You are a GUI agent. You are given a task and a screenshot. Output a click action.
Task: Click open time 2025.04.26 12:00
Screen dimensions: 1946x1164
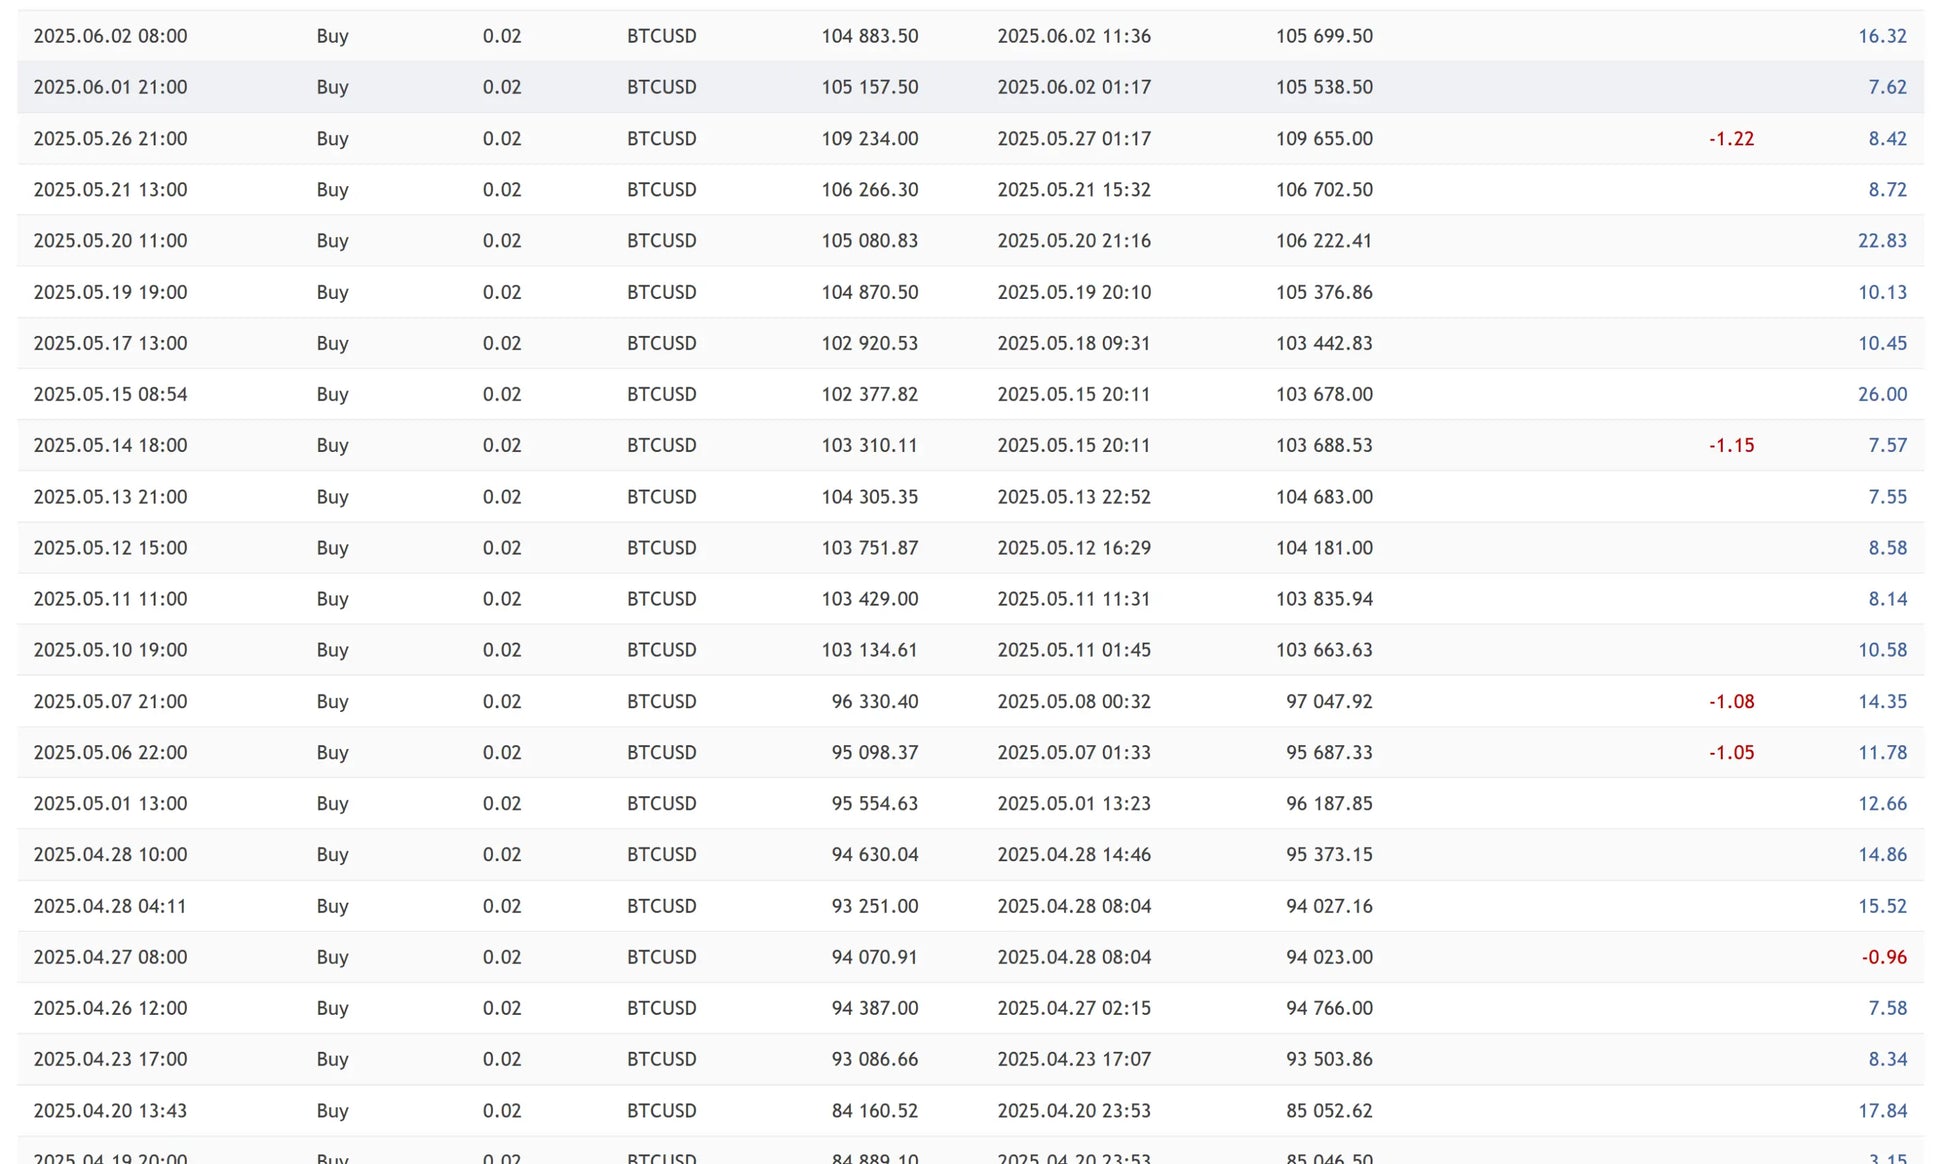coord(110,1009)
